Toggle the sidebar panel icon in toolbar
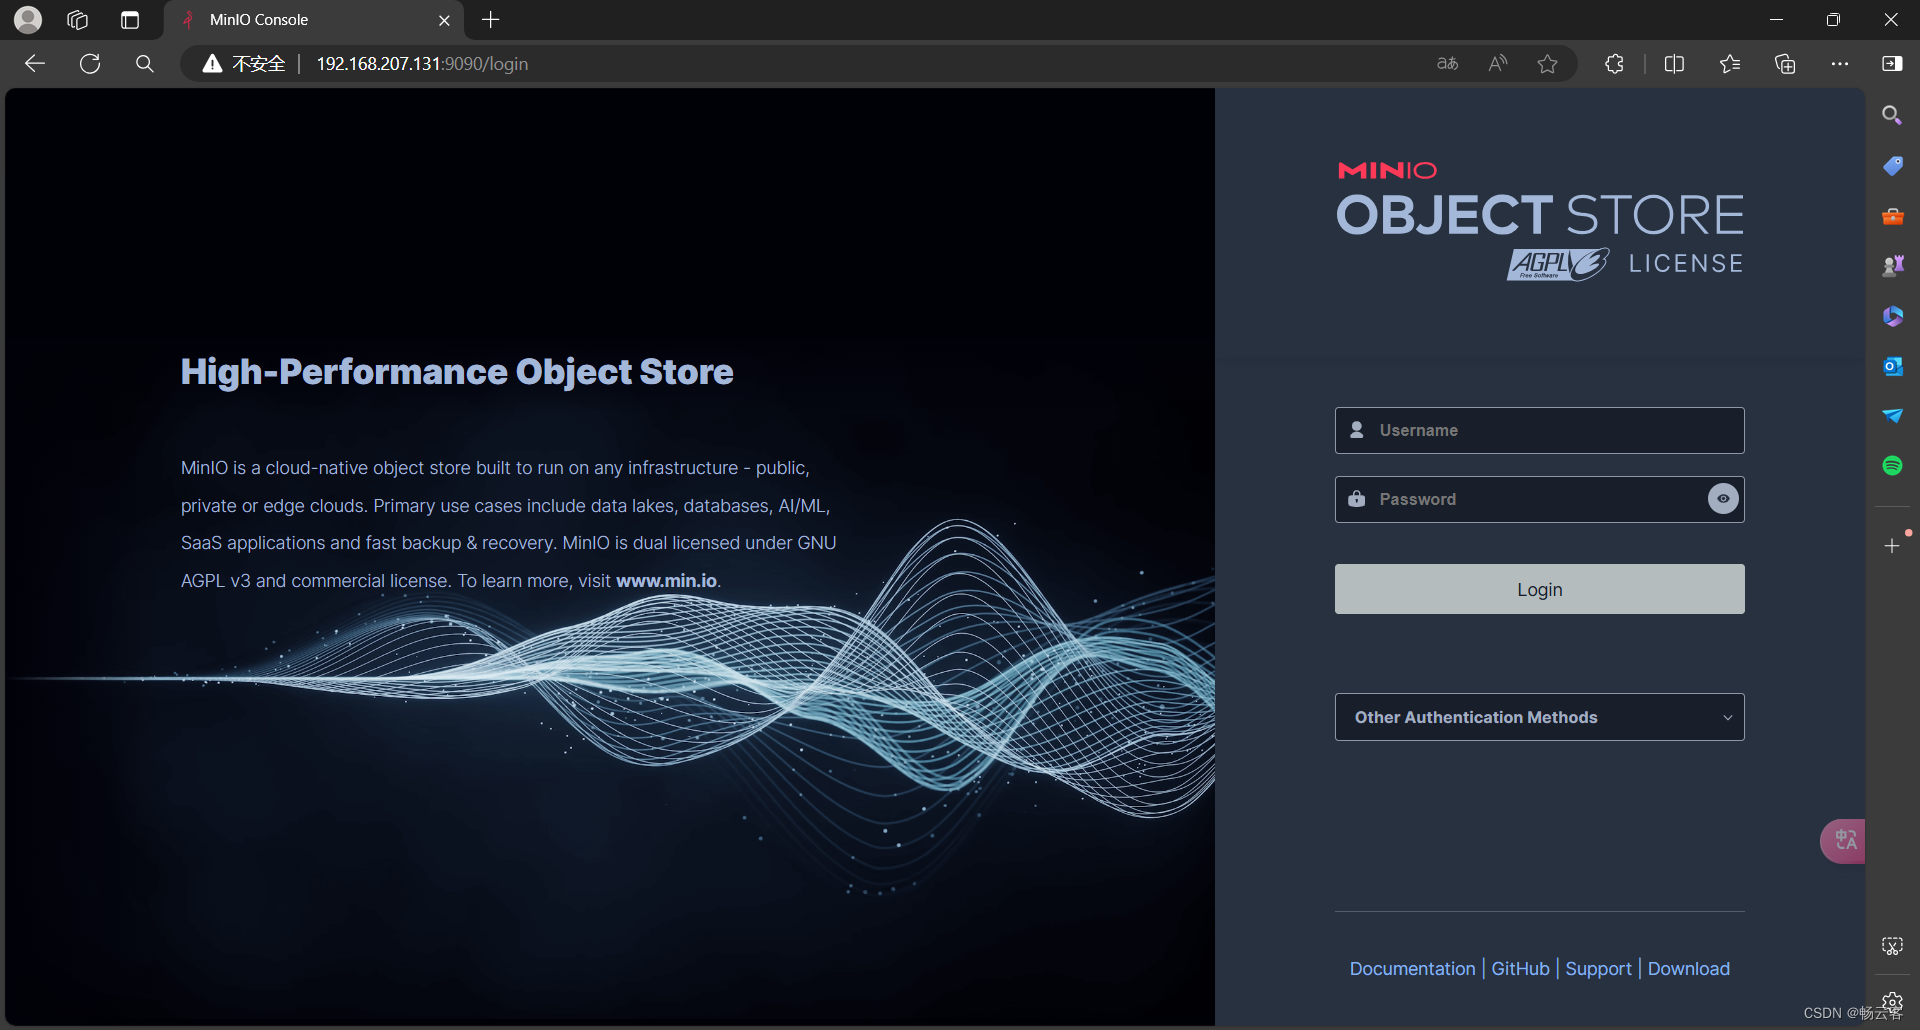Image resolution: width=1920 pixels, height=1030 pixels. pos(1892,64)
